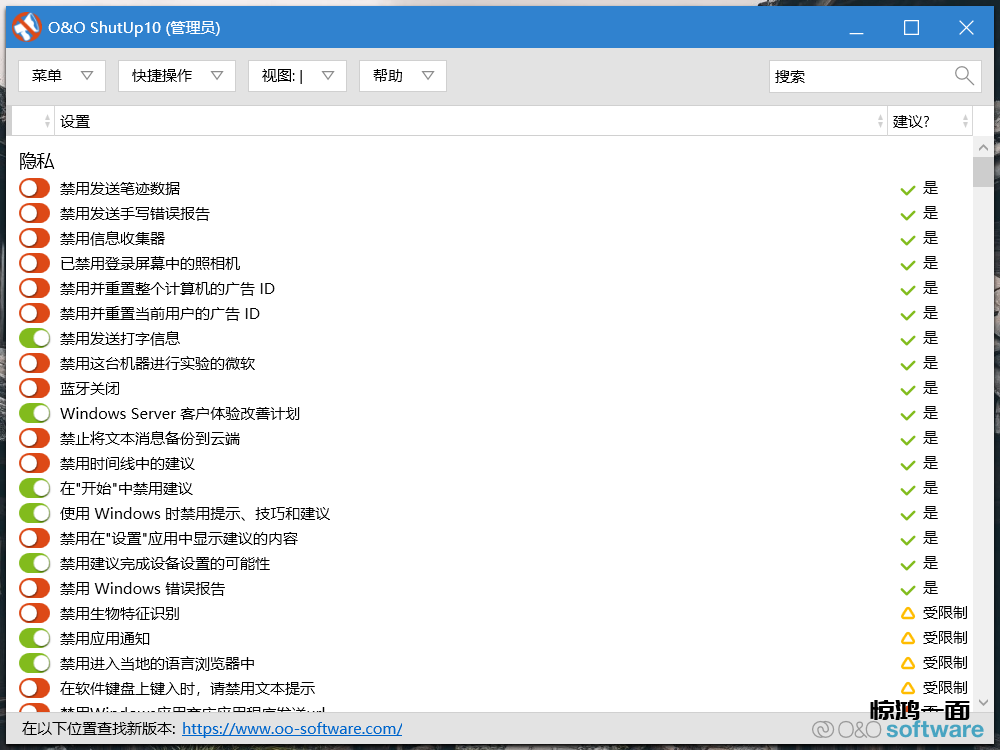Click the magnifier icon in search box
Screen dimensions: 1000x750
coord(964,76)
